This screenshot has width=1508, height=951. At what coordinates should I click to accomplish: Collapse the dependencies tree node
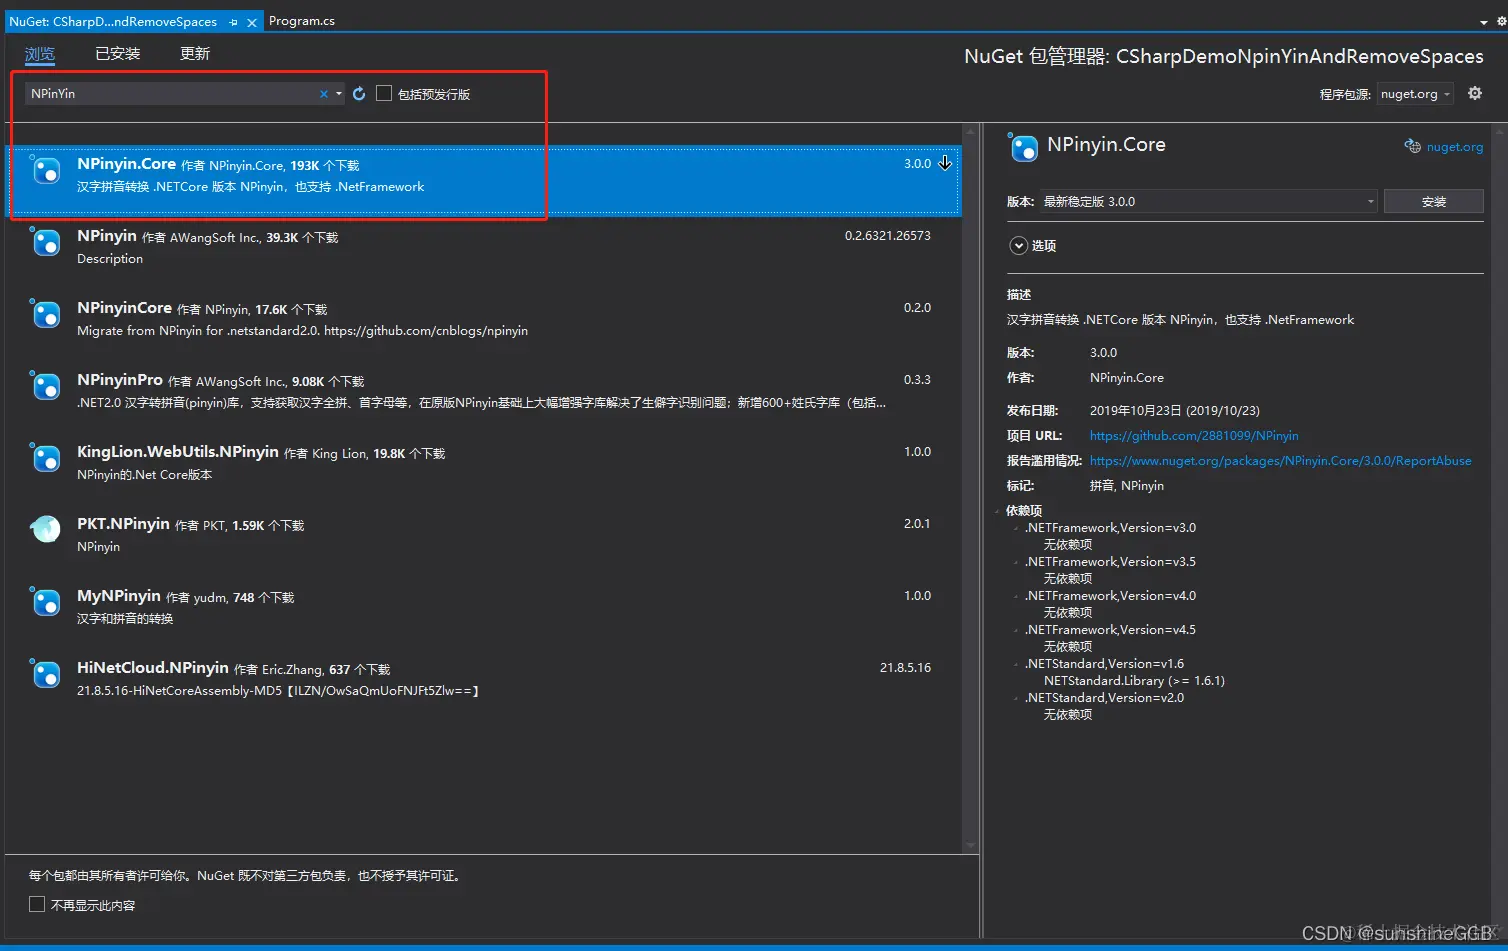999,511
